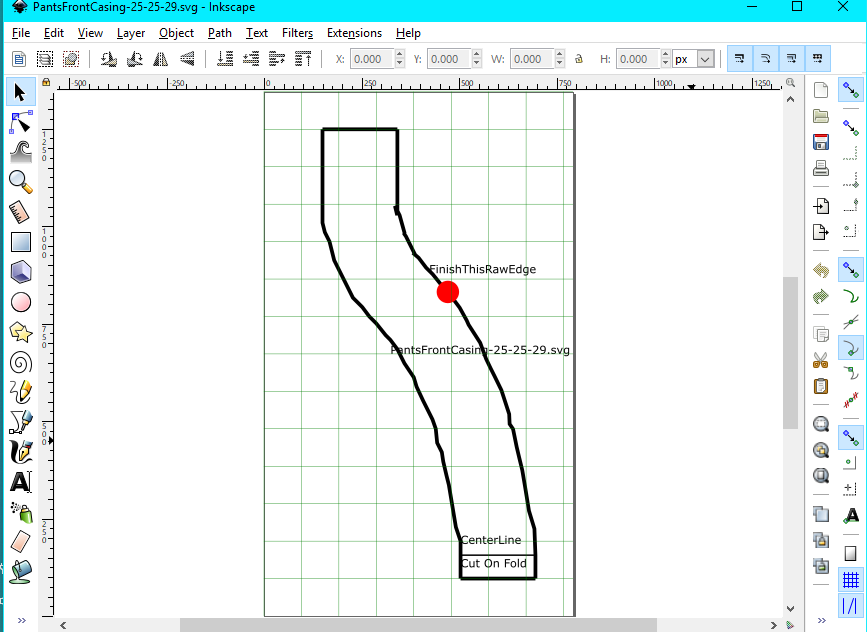Enable snapping in the right snap bar

click(852, 89)
